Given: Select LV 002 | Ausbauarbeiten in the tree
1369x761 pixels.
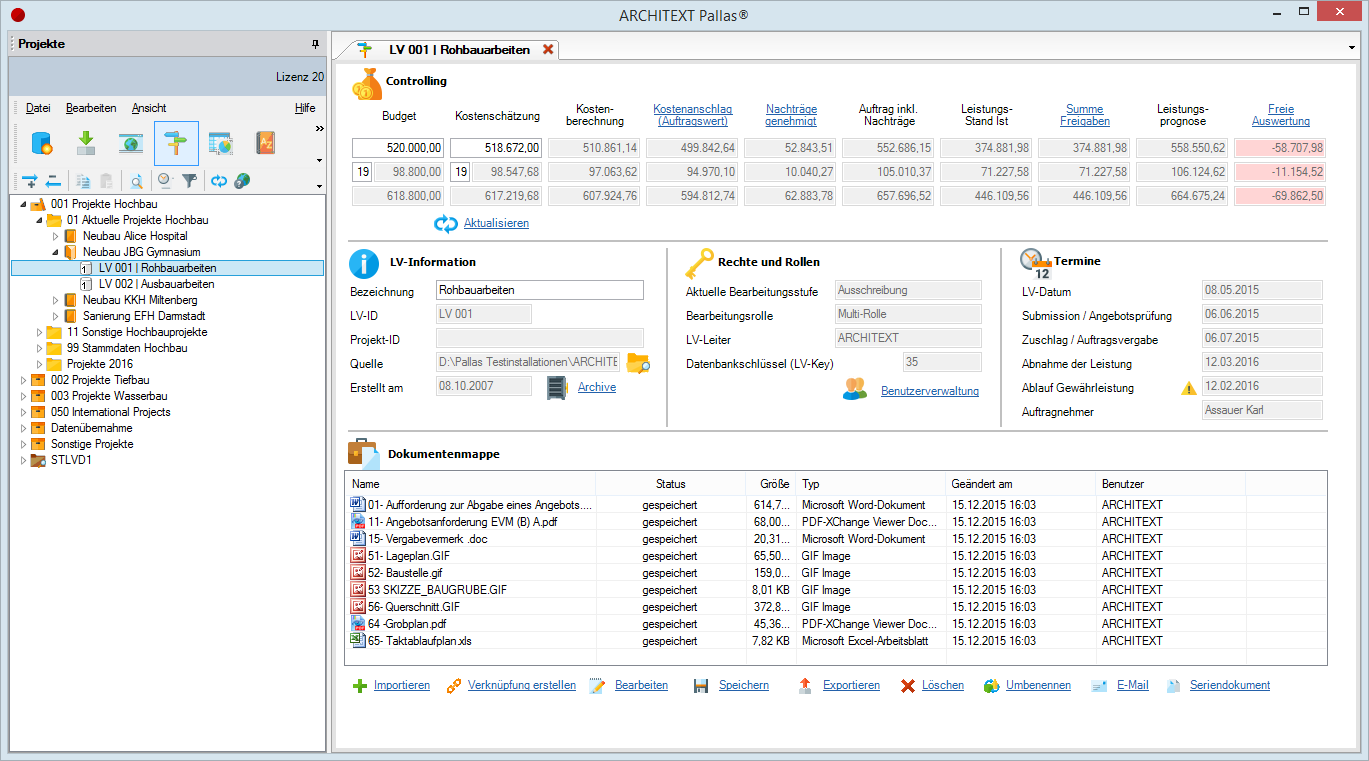Looking at the screenshot, I should click(156, 284).
